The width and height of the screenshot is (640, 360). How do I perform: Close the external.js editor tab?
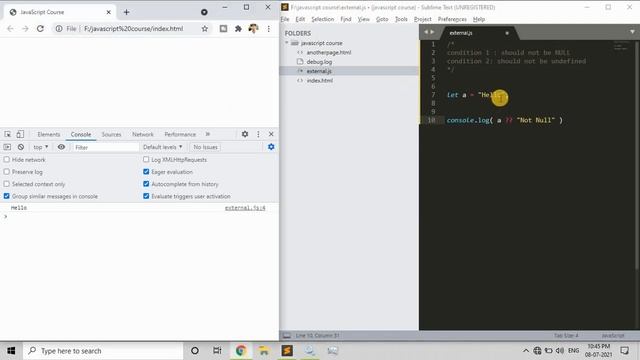(x=507, y=33)
